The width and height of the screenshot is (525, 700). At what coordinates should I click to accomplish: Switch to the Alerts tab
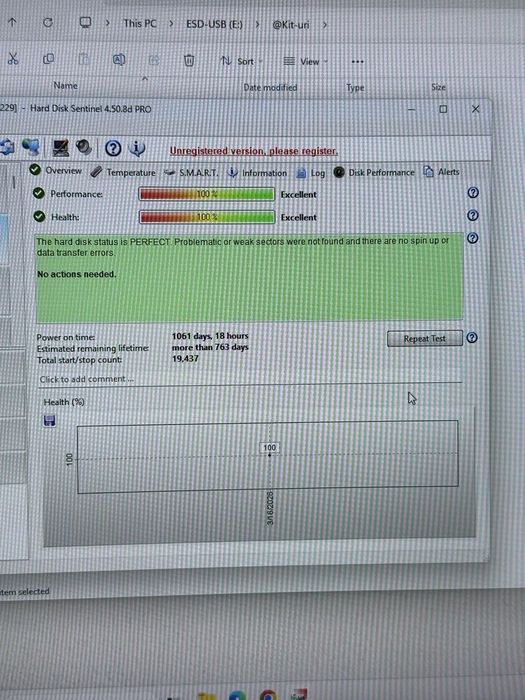[x=441, y=171]
